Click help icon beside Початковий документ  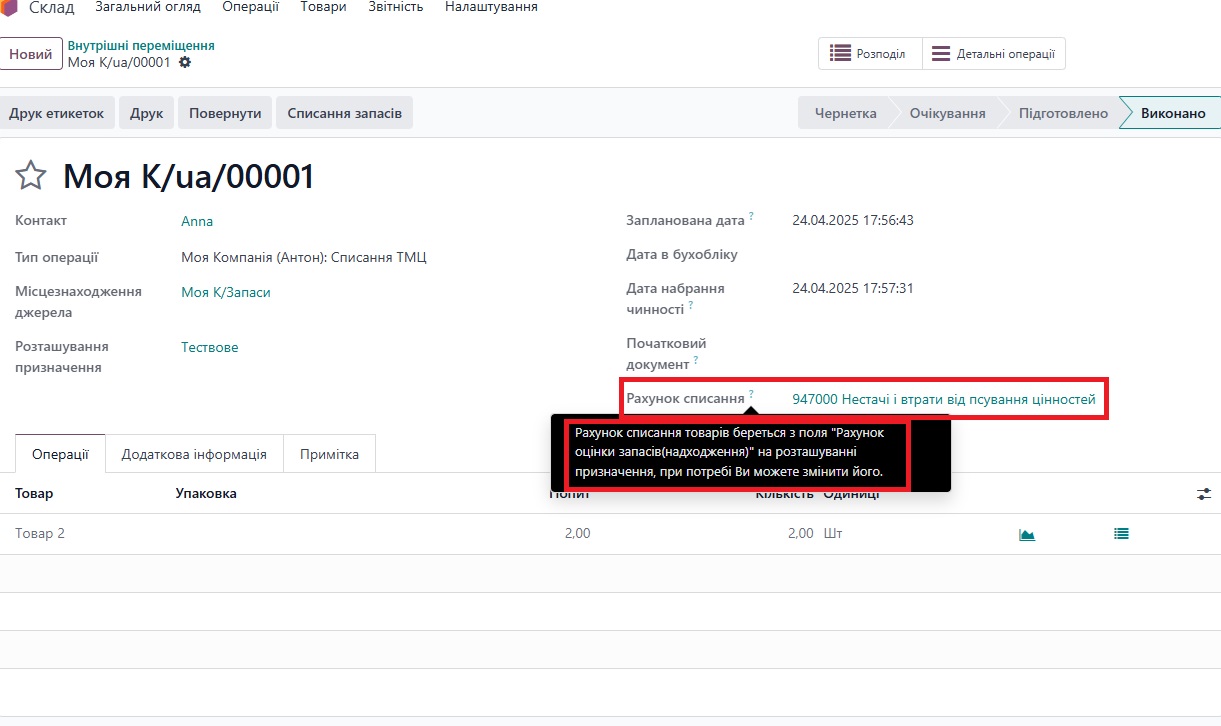tap(695, 360)
